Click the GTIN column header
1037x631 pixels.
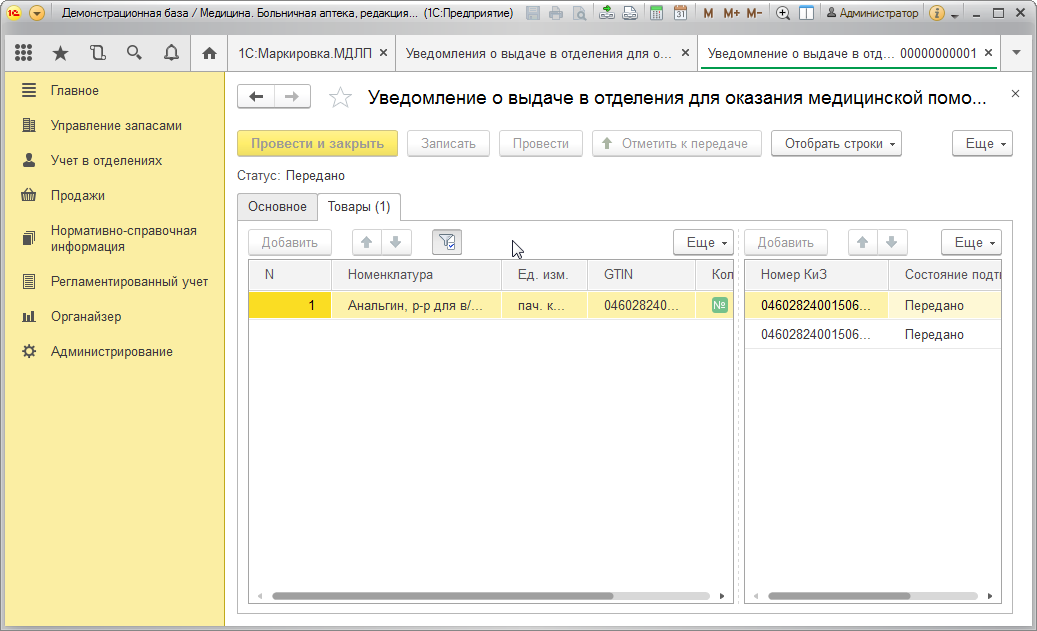[x=641, y=274]
